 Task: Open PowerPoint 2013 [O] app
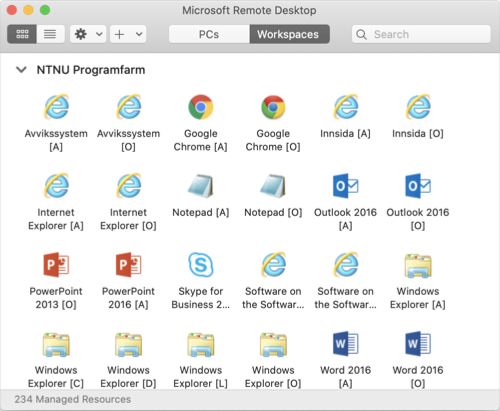(56, 265)
